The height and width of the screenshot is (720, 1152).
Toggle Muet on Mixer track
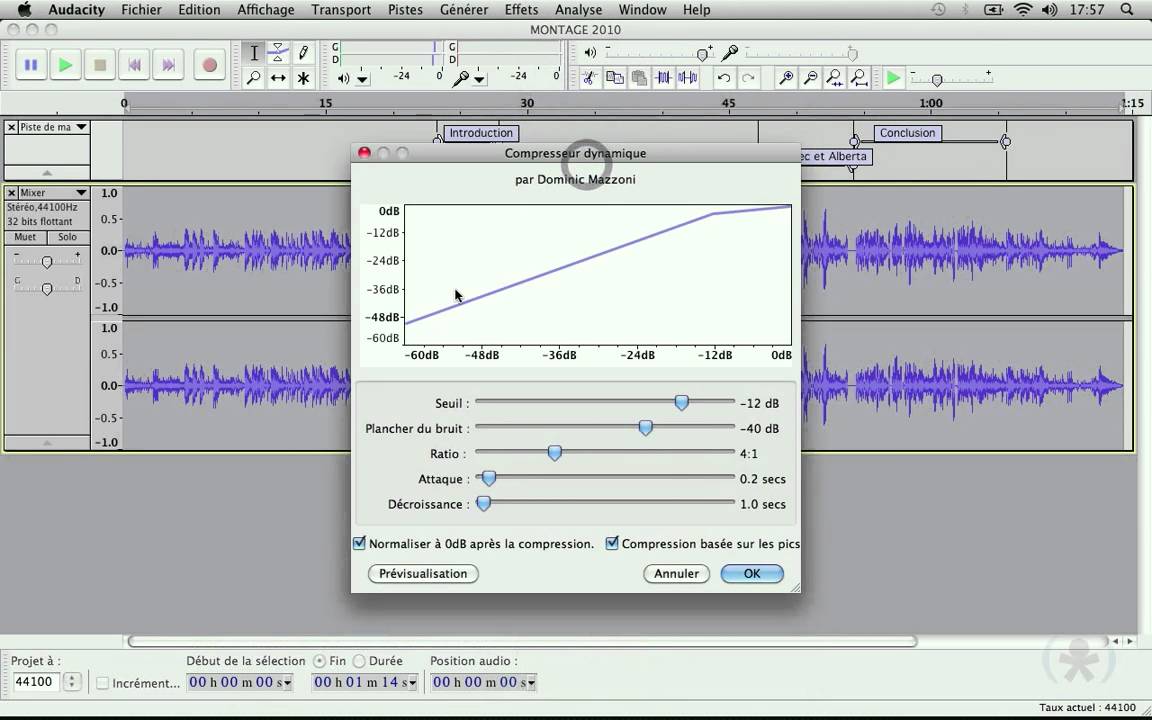(x=25, y=237)
